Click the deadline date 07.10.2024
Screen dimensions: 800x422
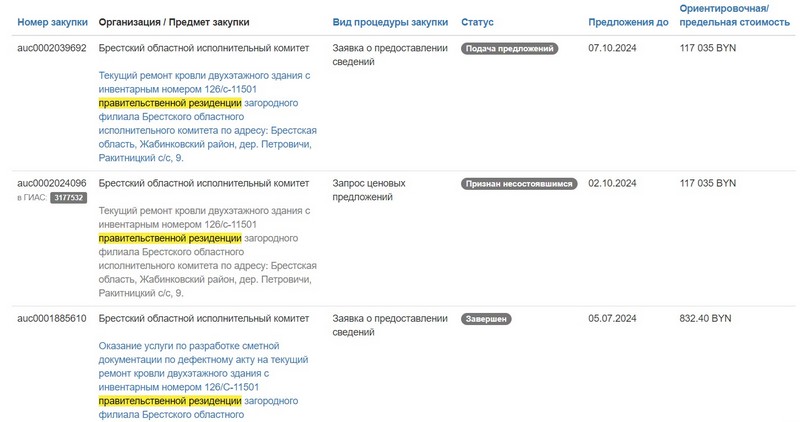[x=613, y=48]
